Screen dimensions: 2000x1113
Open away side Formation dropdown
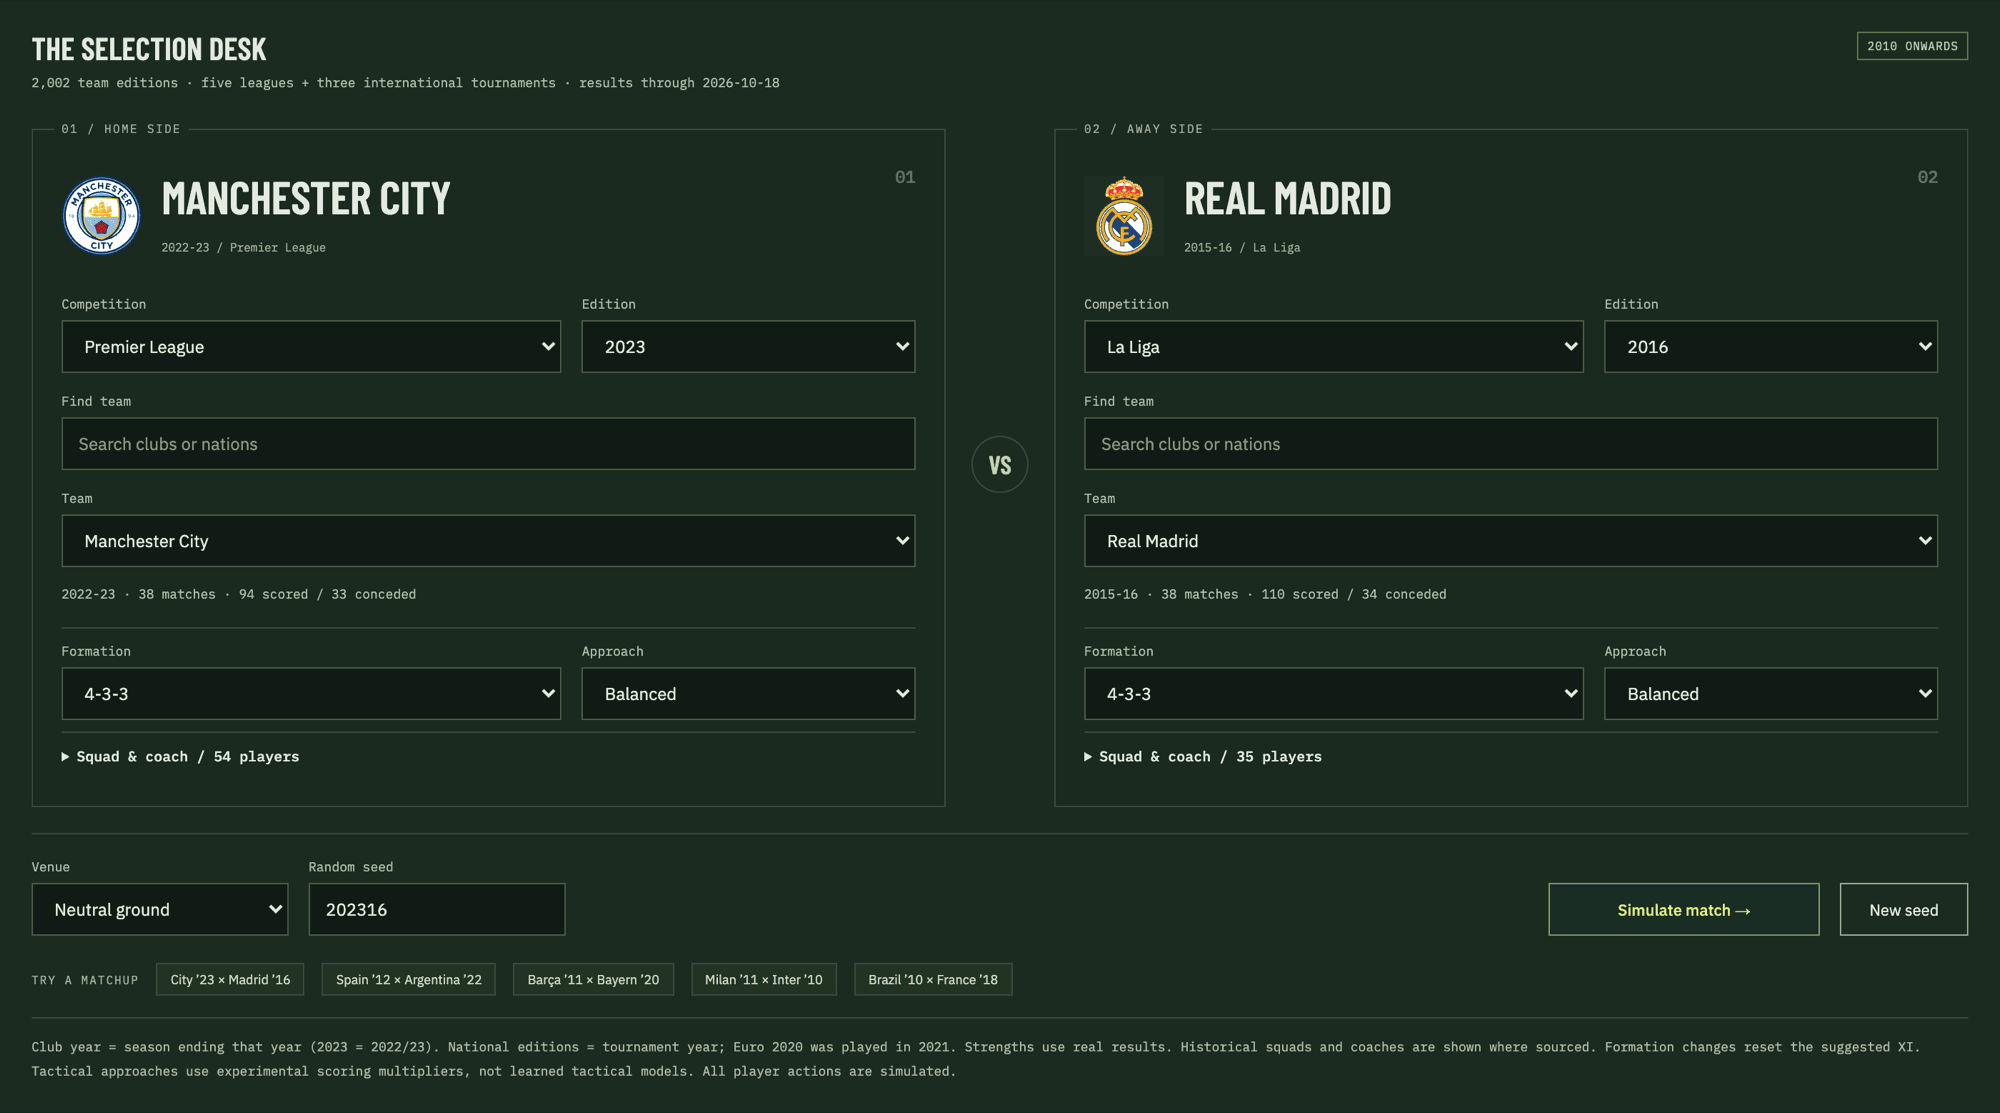click(x=1334, y=694)
